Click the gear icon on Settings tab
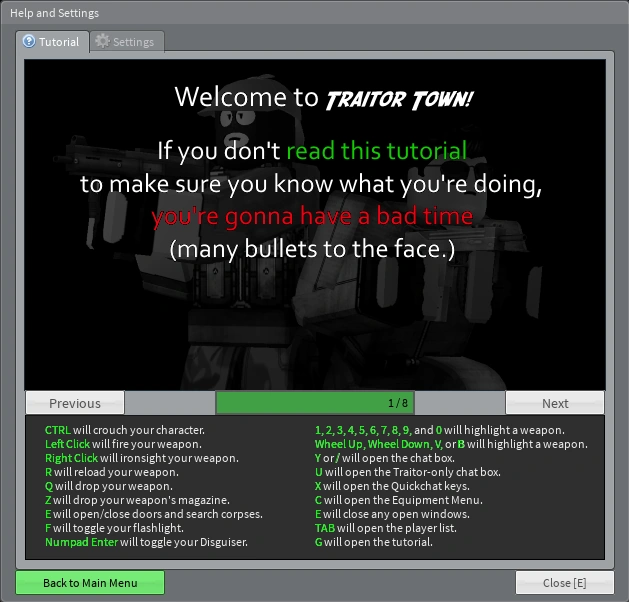 102,41
